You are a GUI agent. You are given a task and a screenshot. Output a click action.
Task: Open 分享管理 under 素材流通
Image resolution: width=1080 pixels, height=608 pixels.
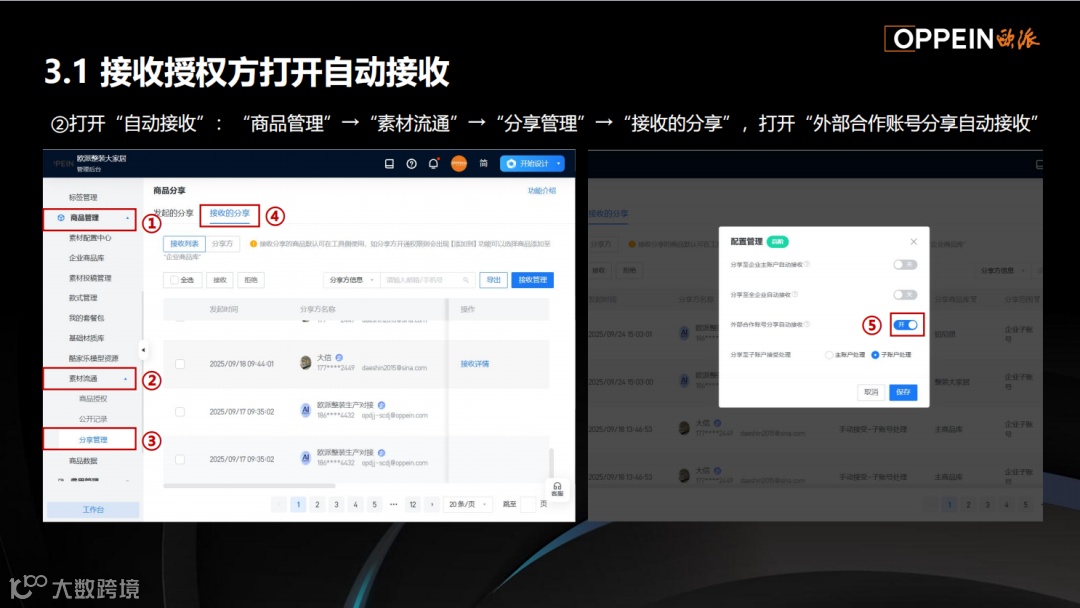pyautogui.click(x=93, y=439)
